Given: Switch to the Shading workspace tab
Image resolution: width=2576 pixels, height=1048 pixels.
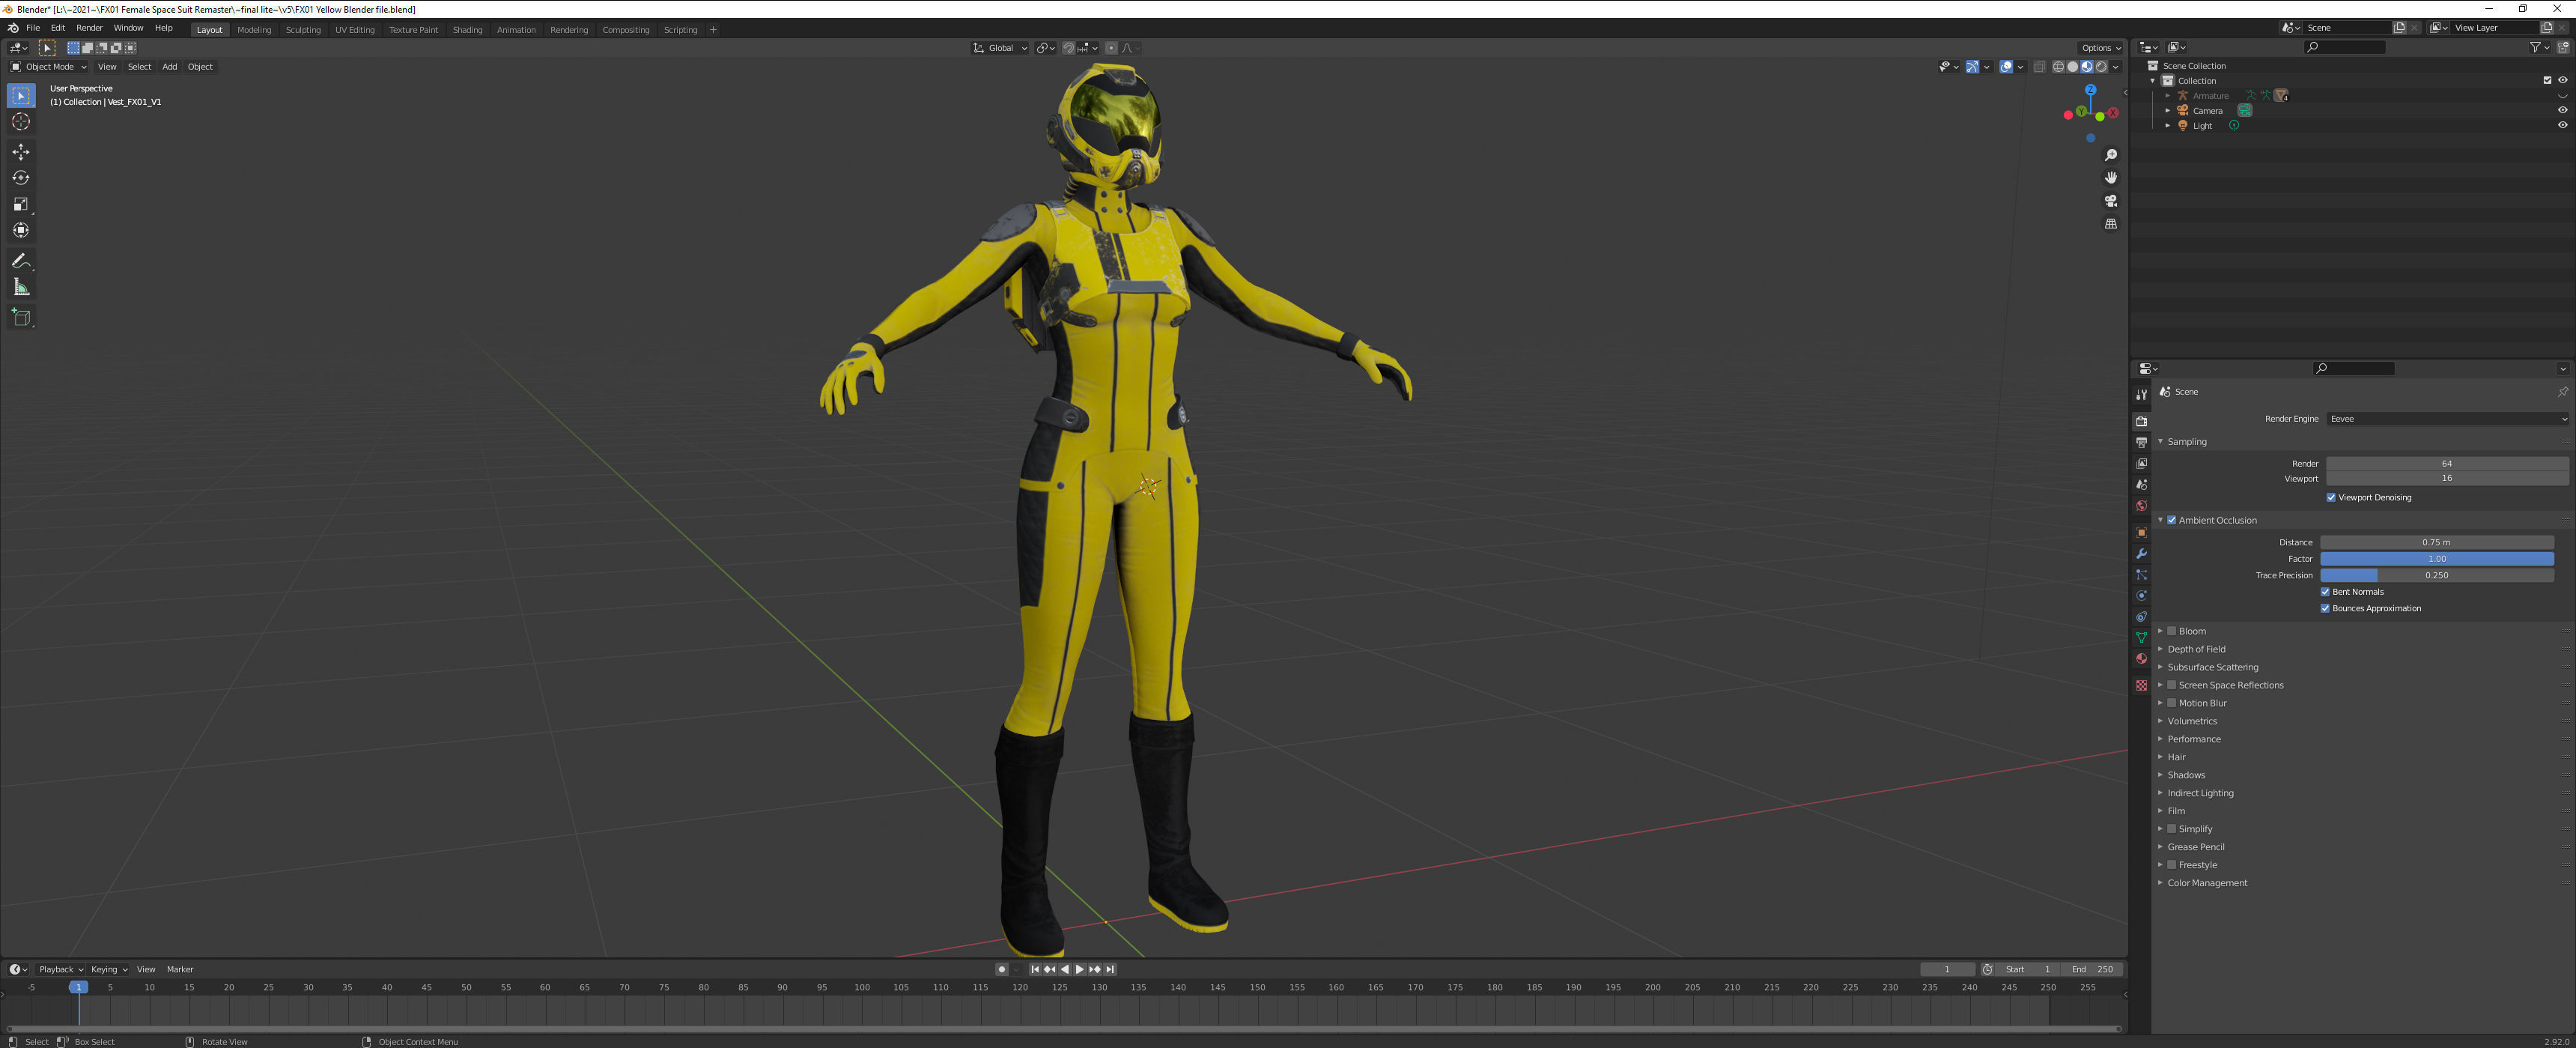Looking at the screenshot, I should click(x=467, y=30).
